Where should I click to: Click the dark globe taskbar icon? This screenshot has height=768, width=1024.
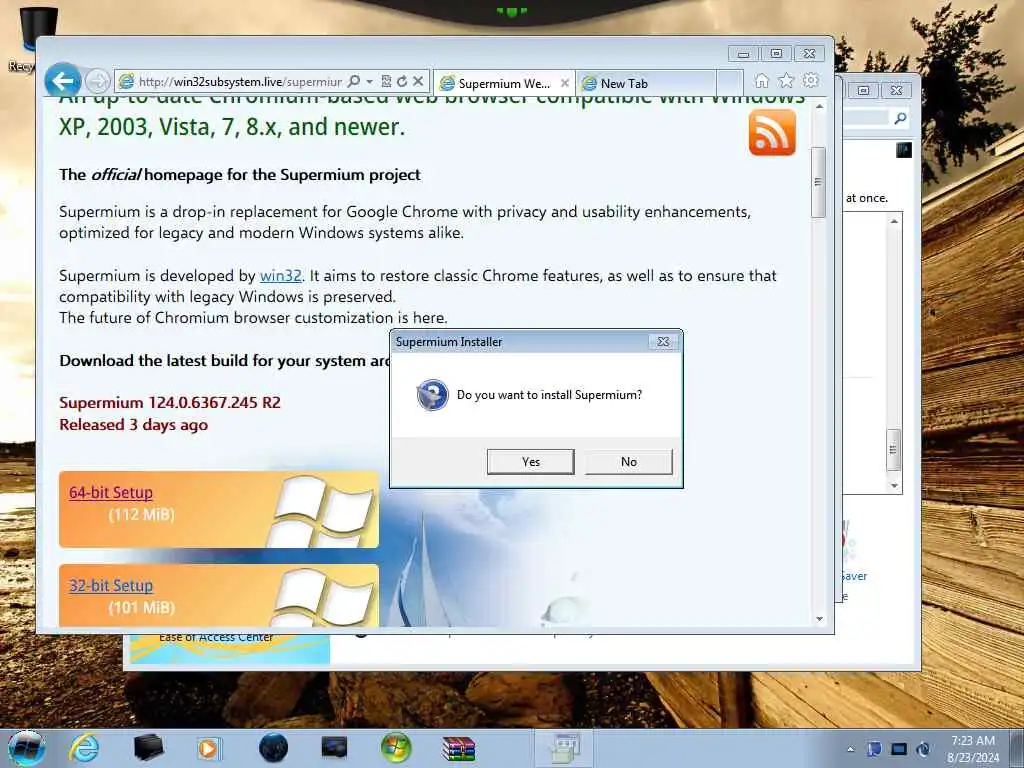point(273,748)
